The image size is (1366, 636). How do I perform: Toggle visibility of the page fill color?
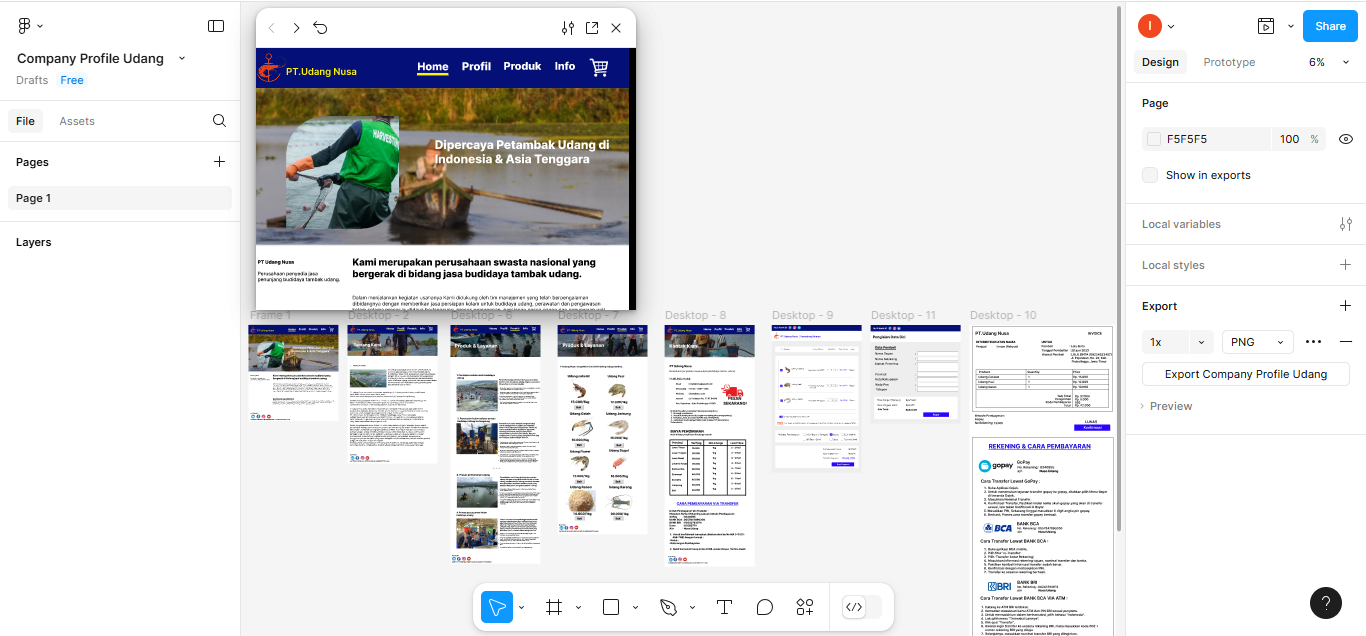tap(1345, 139)
